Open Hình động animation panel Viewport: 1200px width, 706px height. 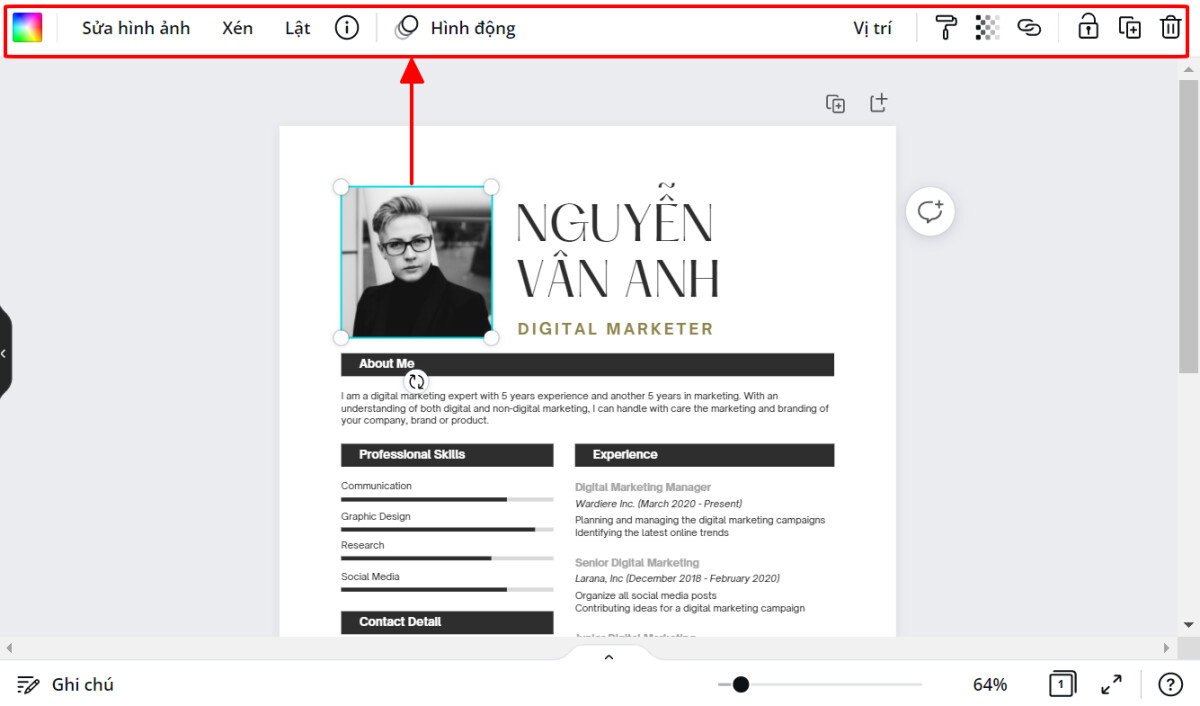455,28
